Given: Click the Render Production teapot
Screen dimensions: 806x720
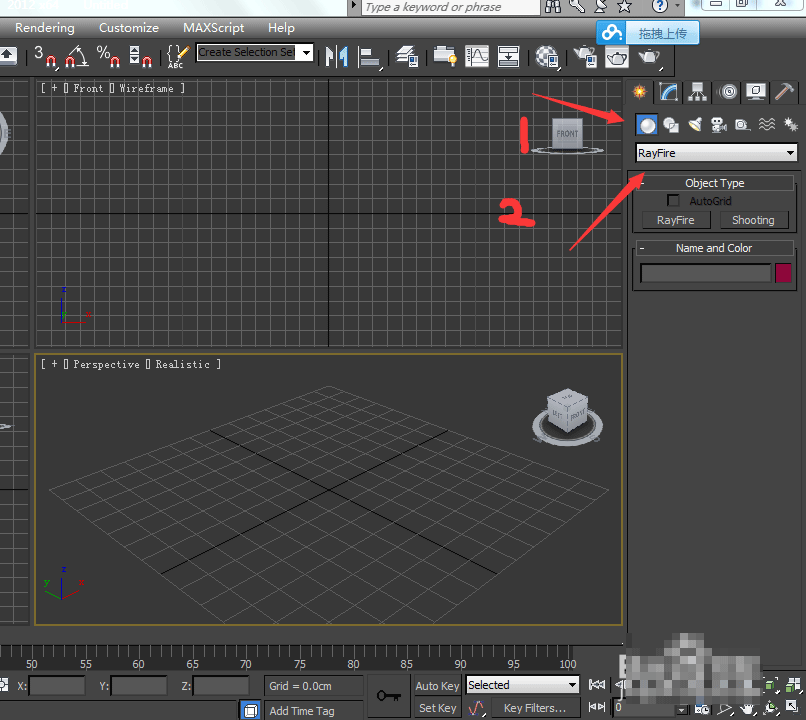Looking at the screenshot, I should [x=649, y=56].
